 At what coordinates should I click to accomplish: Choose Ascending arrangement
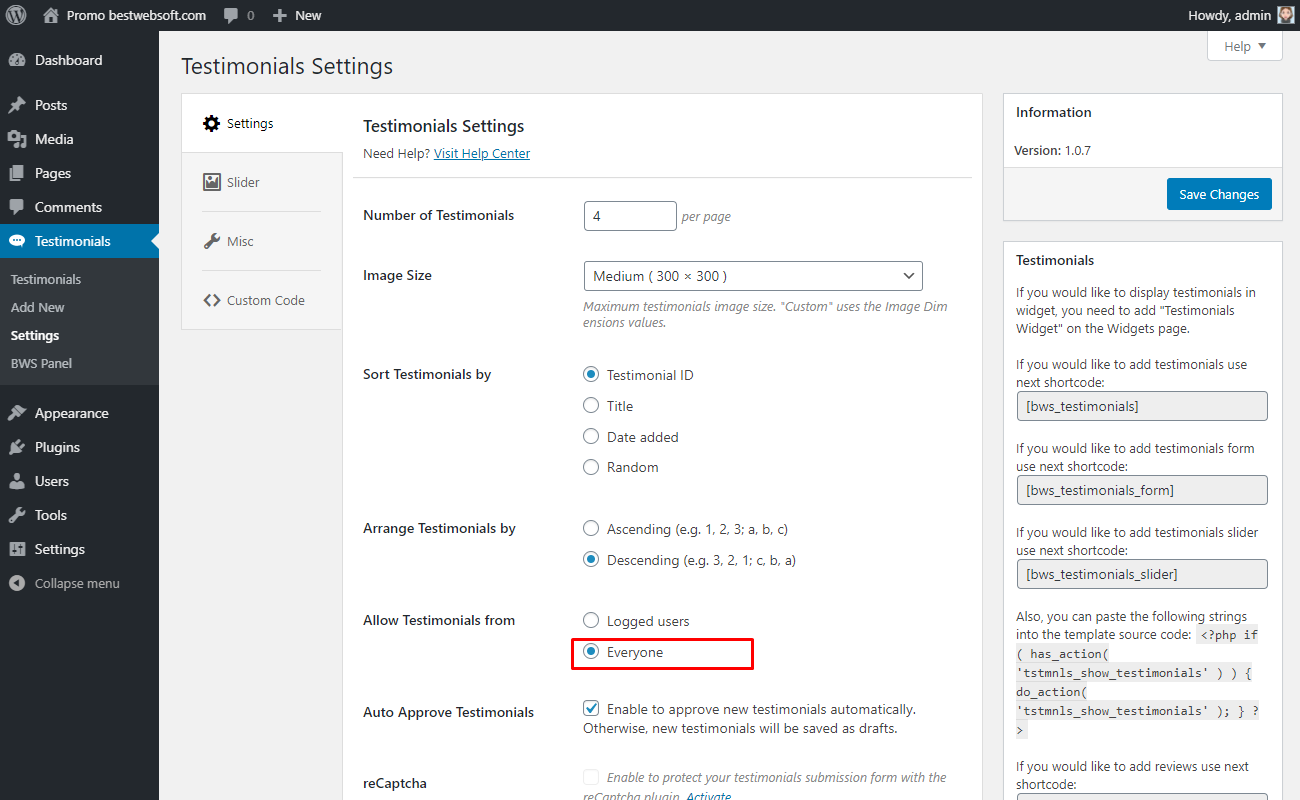591,529
